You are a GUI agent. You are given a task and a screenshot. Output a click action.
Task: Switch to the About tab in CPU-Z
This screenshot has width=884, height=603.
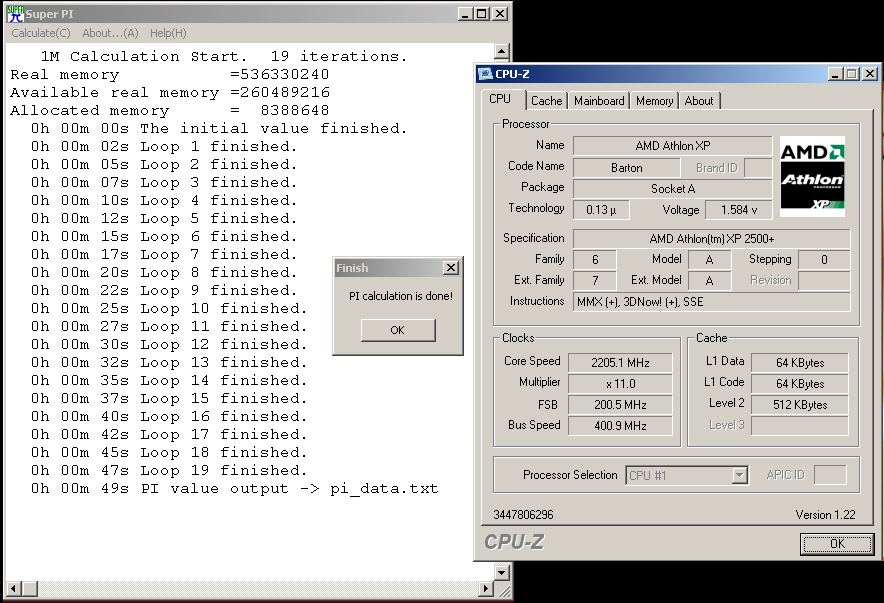click(x=699, y=101)
